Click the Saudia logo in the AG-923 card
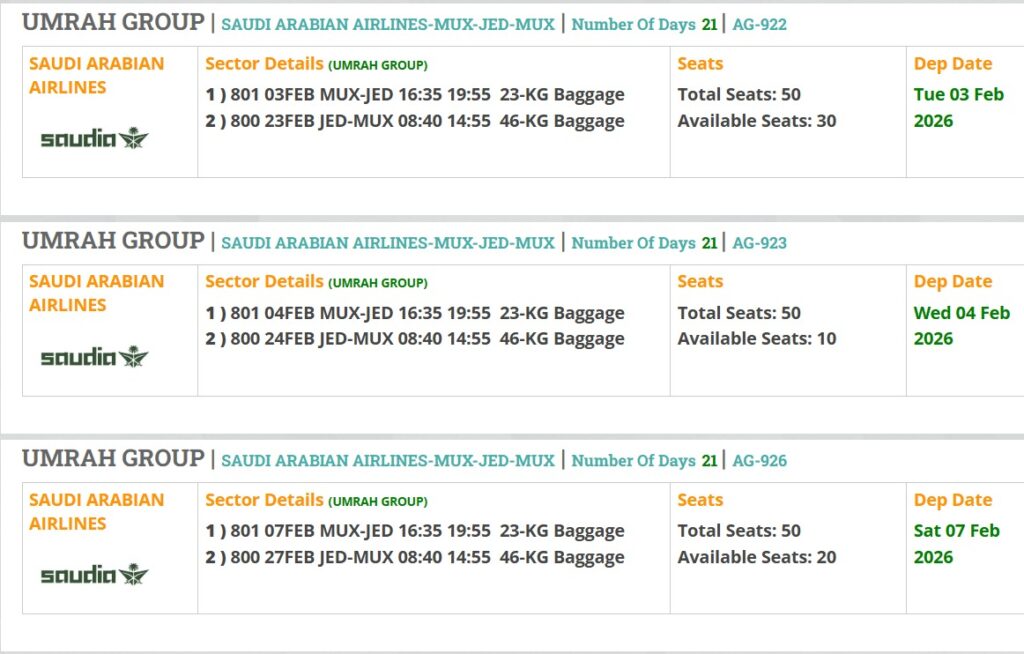Viewport: 1024px width, 654px height. (94, 356)
